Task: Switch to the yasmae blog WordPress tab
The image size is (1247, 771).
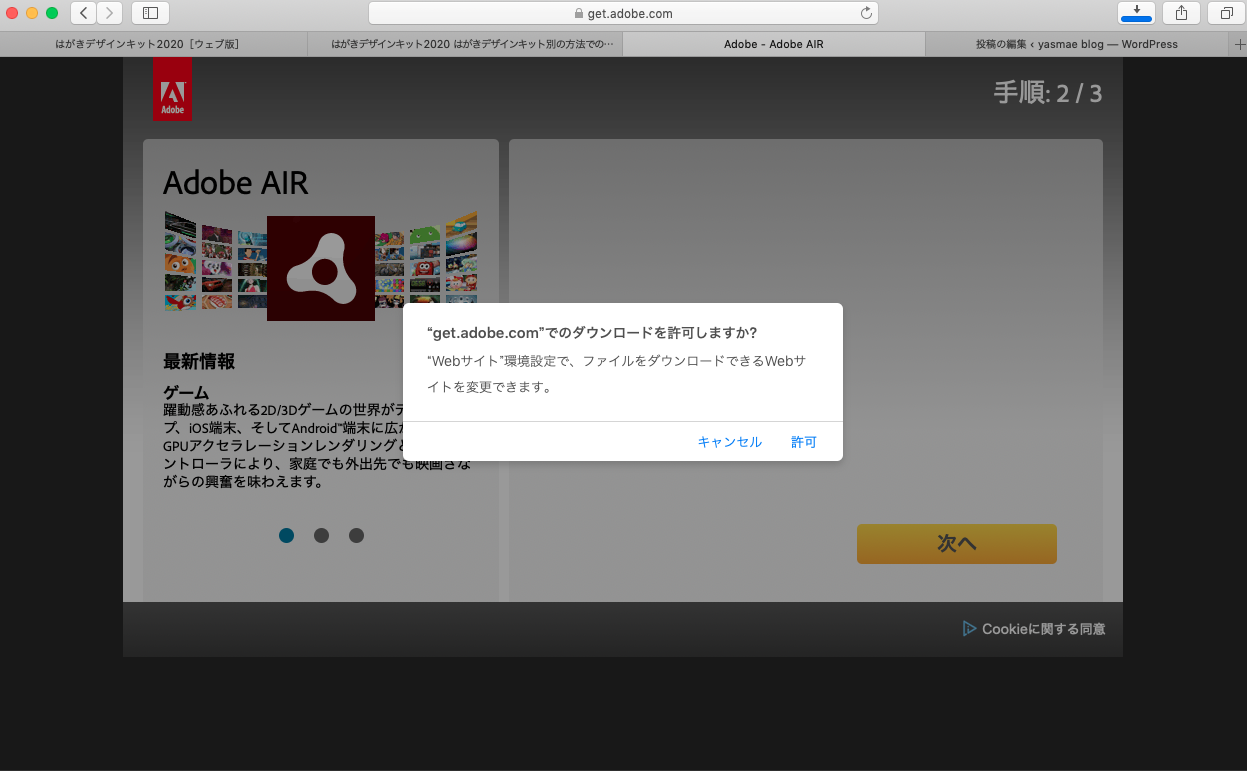Action: tap(1077, 44)
